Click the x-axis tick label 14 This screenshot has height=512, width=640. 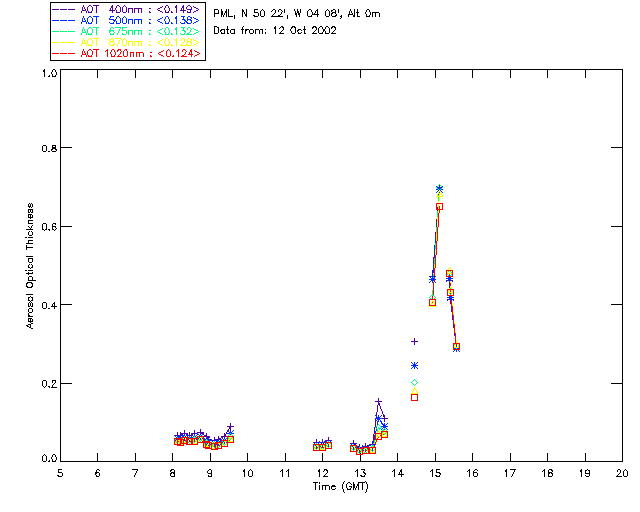click(398, 473)
